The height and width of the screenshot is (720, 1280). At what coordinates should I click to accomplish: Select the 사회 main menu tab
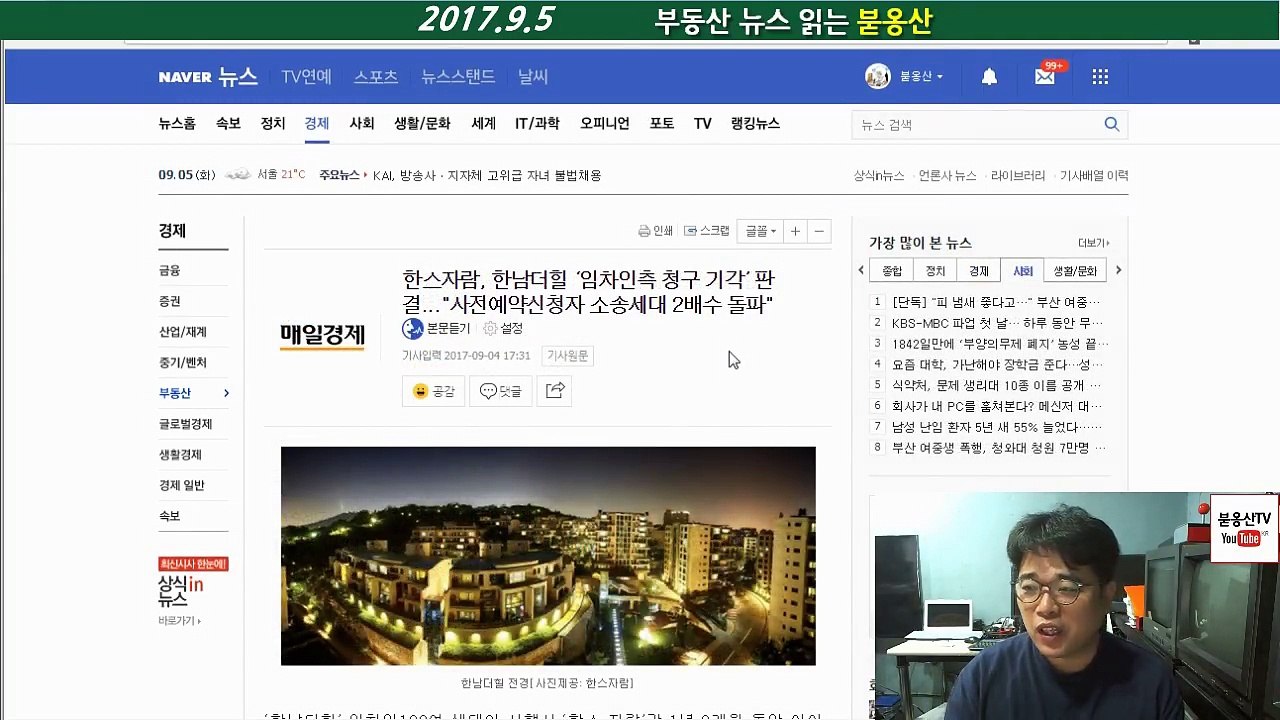(x=361, y=123)
